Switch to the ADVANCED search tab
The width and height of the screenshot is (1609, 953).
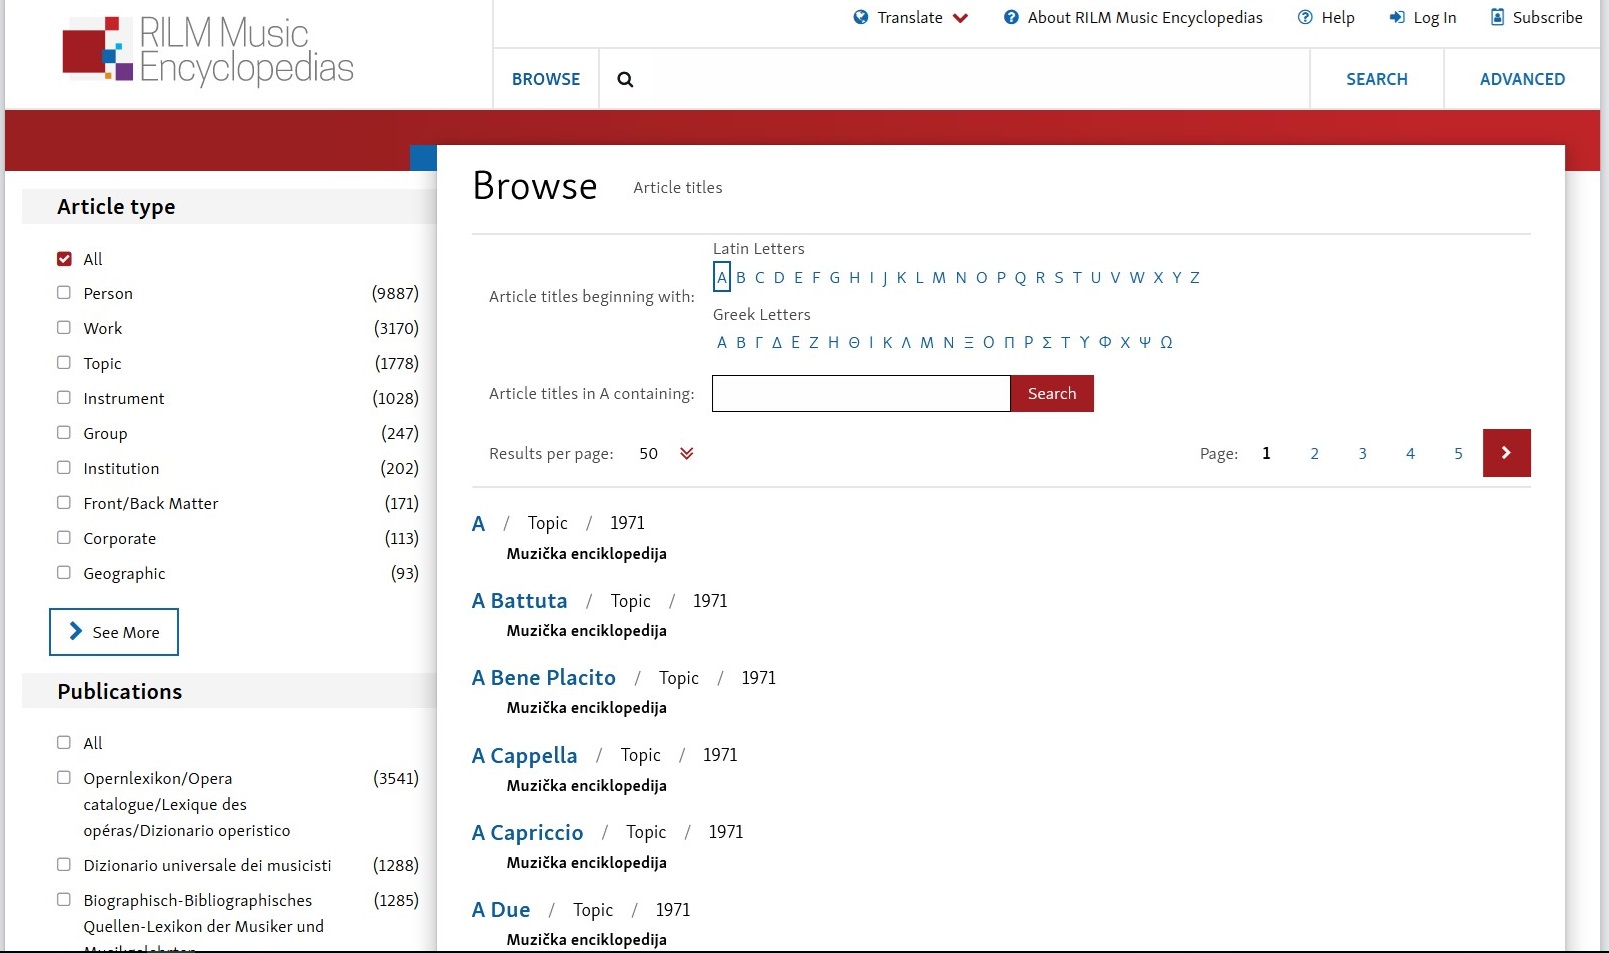coord(1522,79)
